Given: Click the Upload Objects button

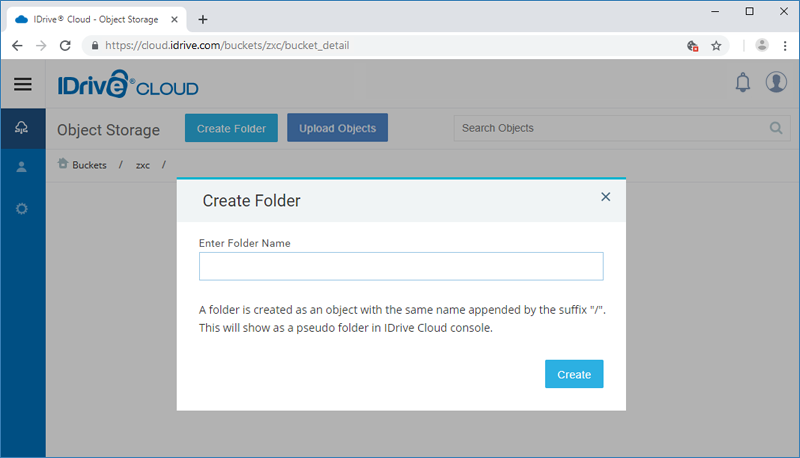Looking at the screenshot, I should coord(337,128).
